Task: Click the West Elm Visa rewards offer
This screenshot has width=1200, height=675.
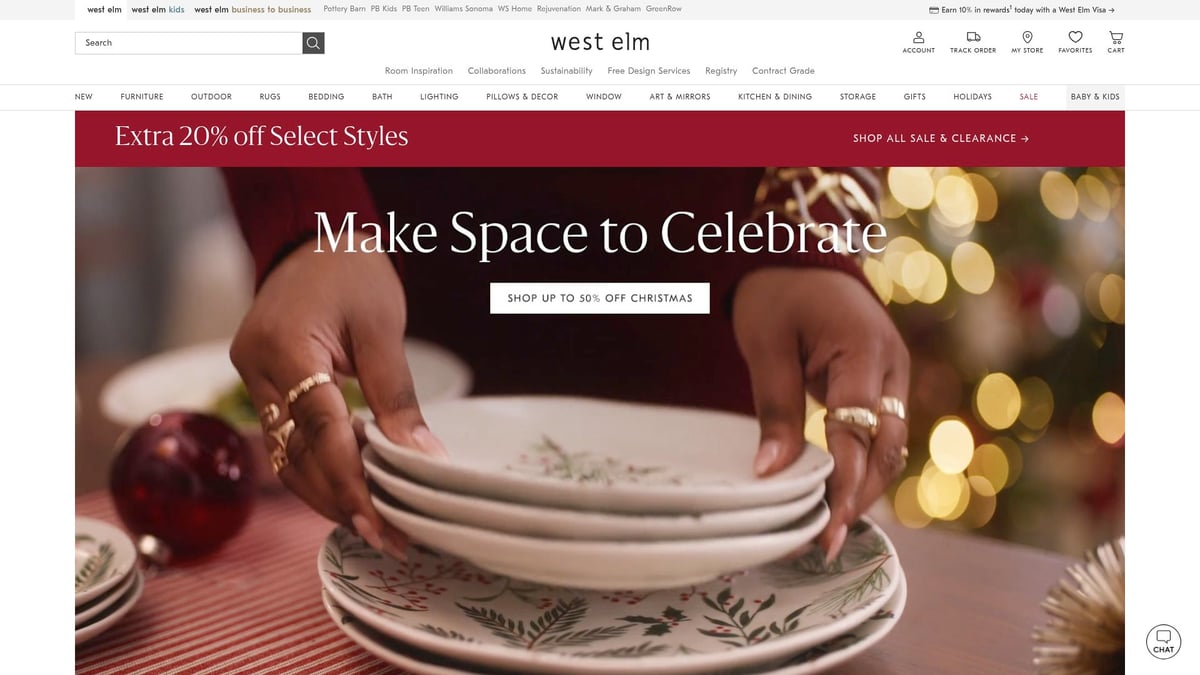Action: click(1022, 10)
